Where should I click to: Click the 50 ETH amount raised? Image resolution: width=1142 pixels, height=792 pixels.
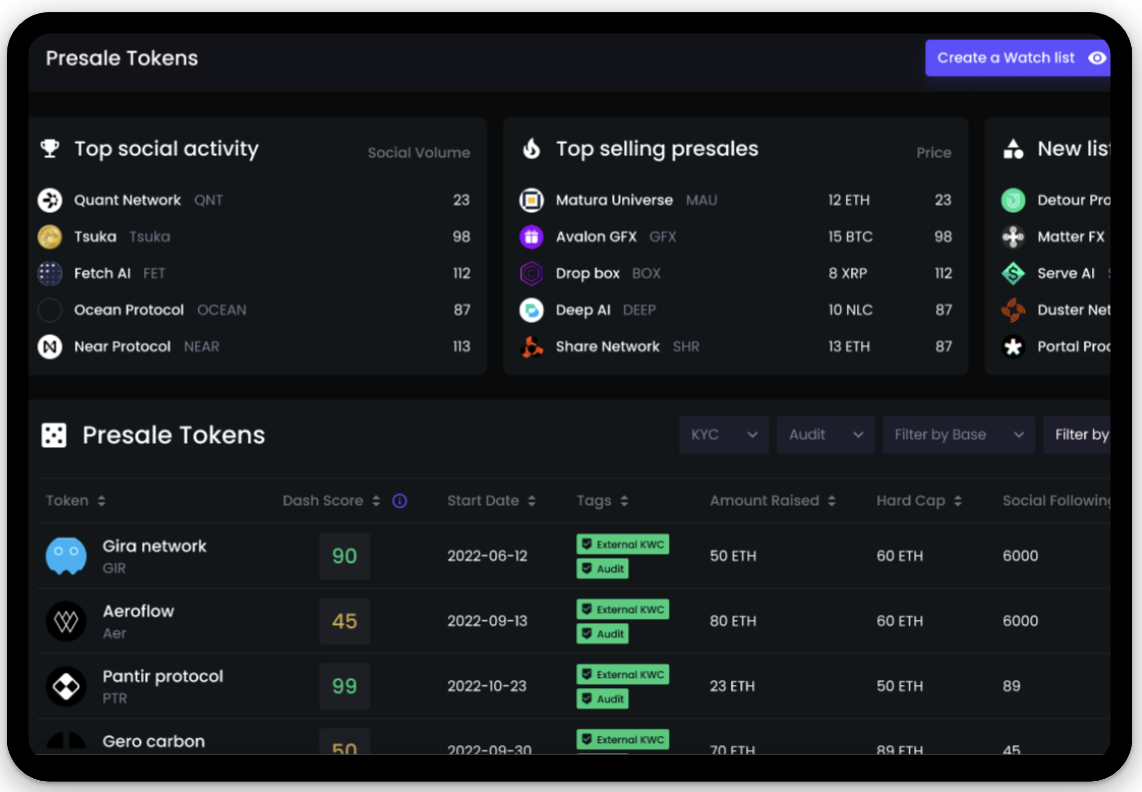(x=733, y=556)
